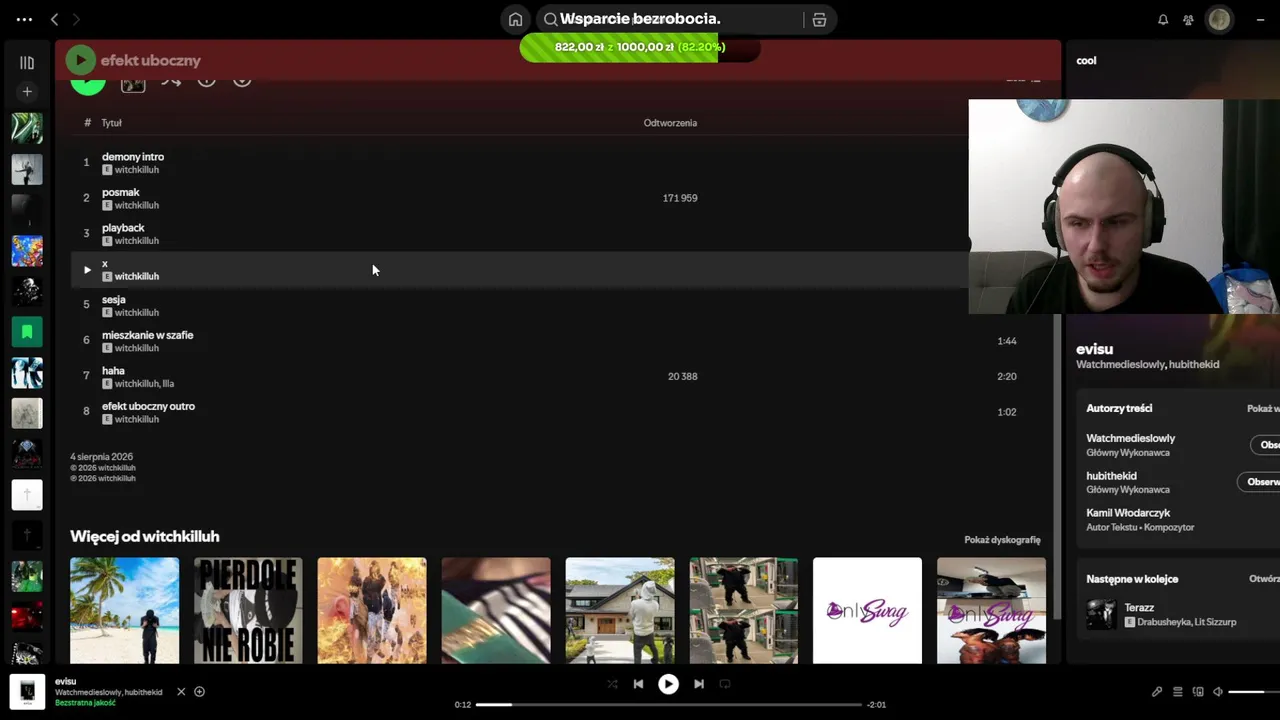Open the Spotify home page icon

(515, 19)
